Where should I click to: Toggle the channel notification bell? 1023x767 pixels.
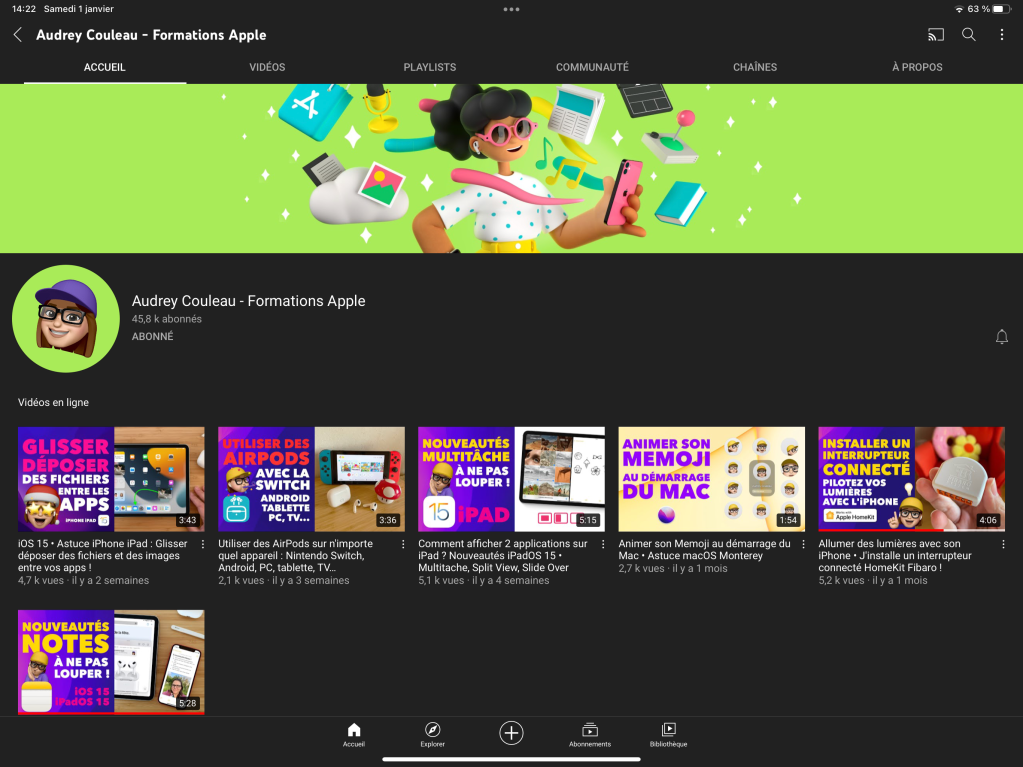coord(1001,337)
